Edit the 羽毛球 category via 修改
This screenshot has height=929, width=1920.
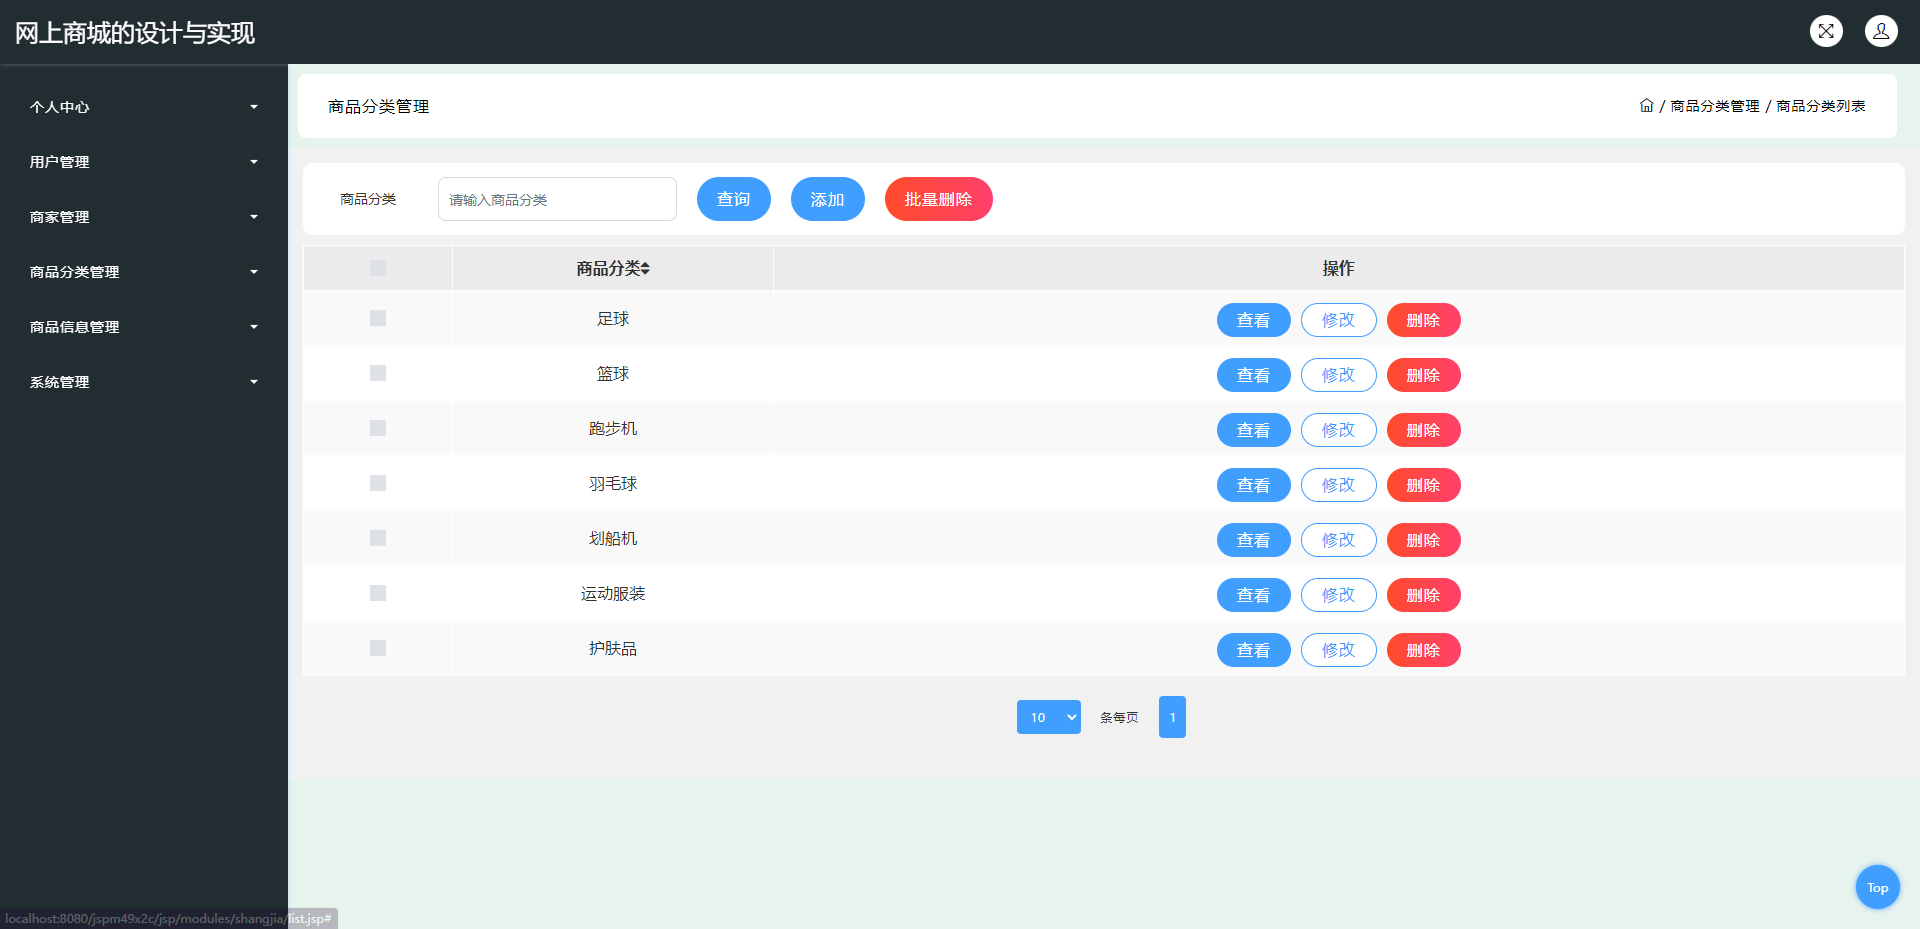1339,485
